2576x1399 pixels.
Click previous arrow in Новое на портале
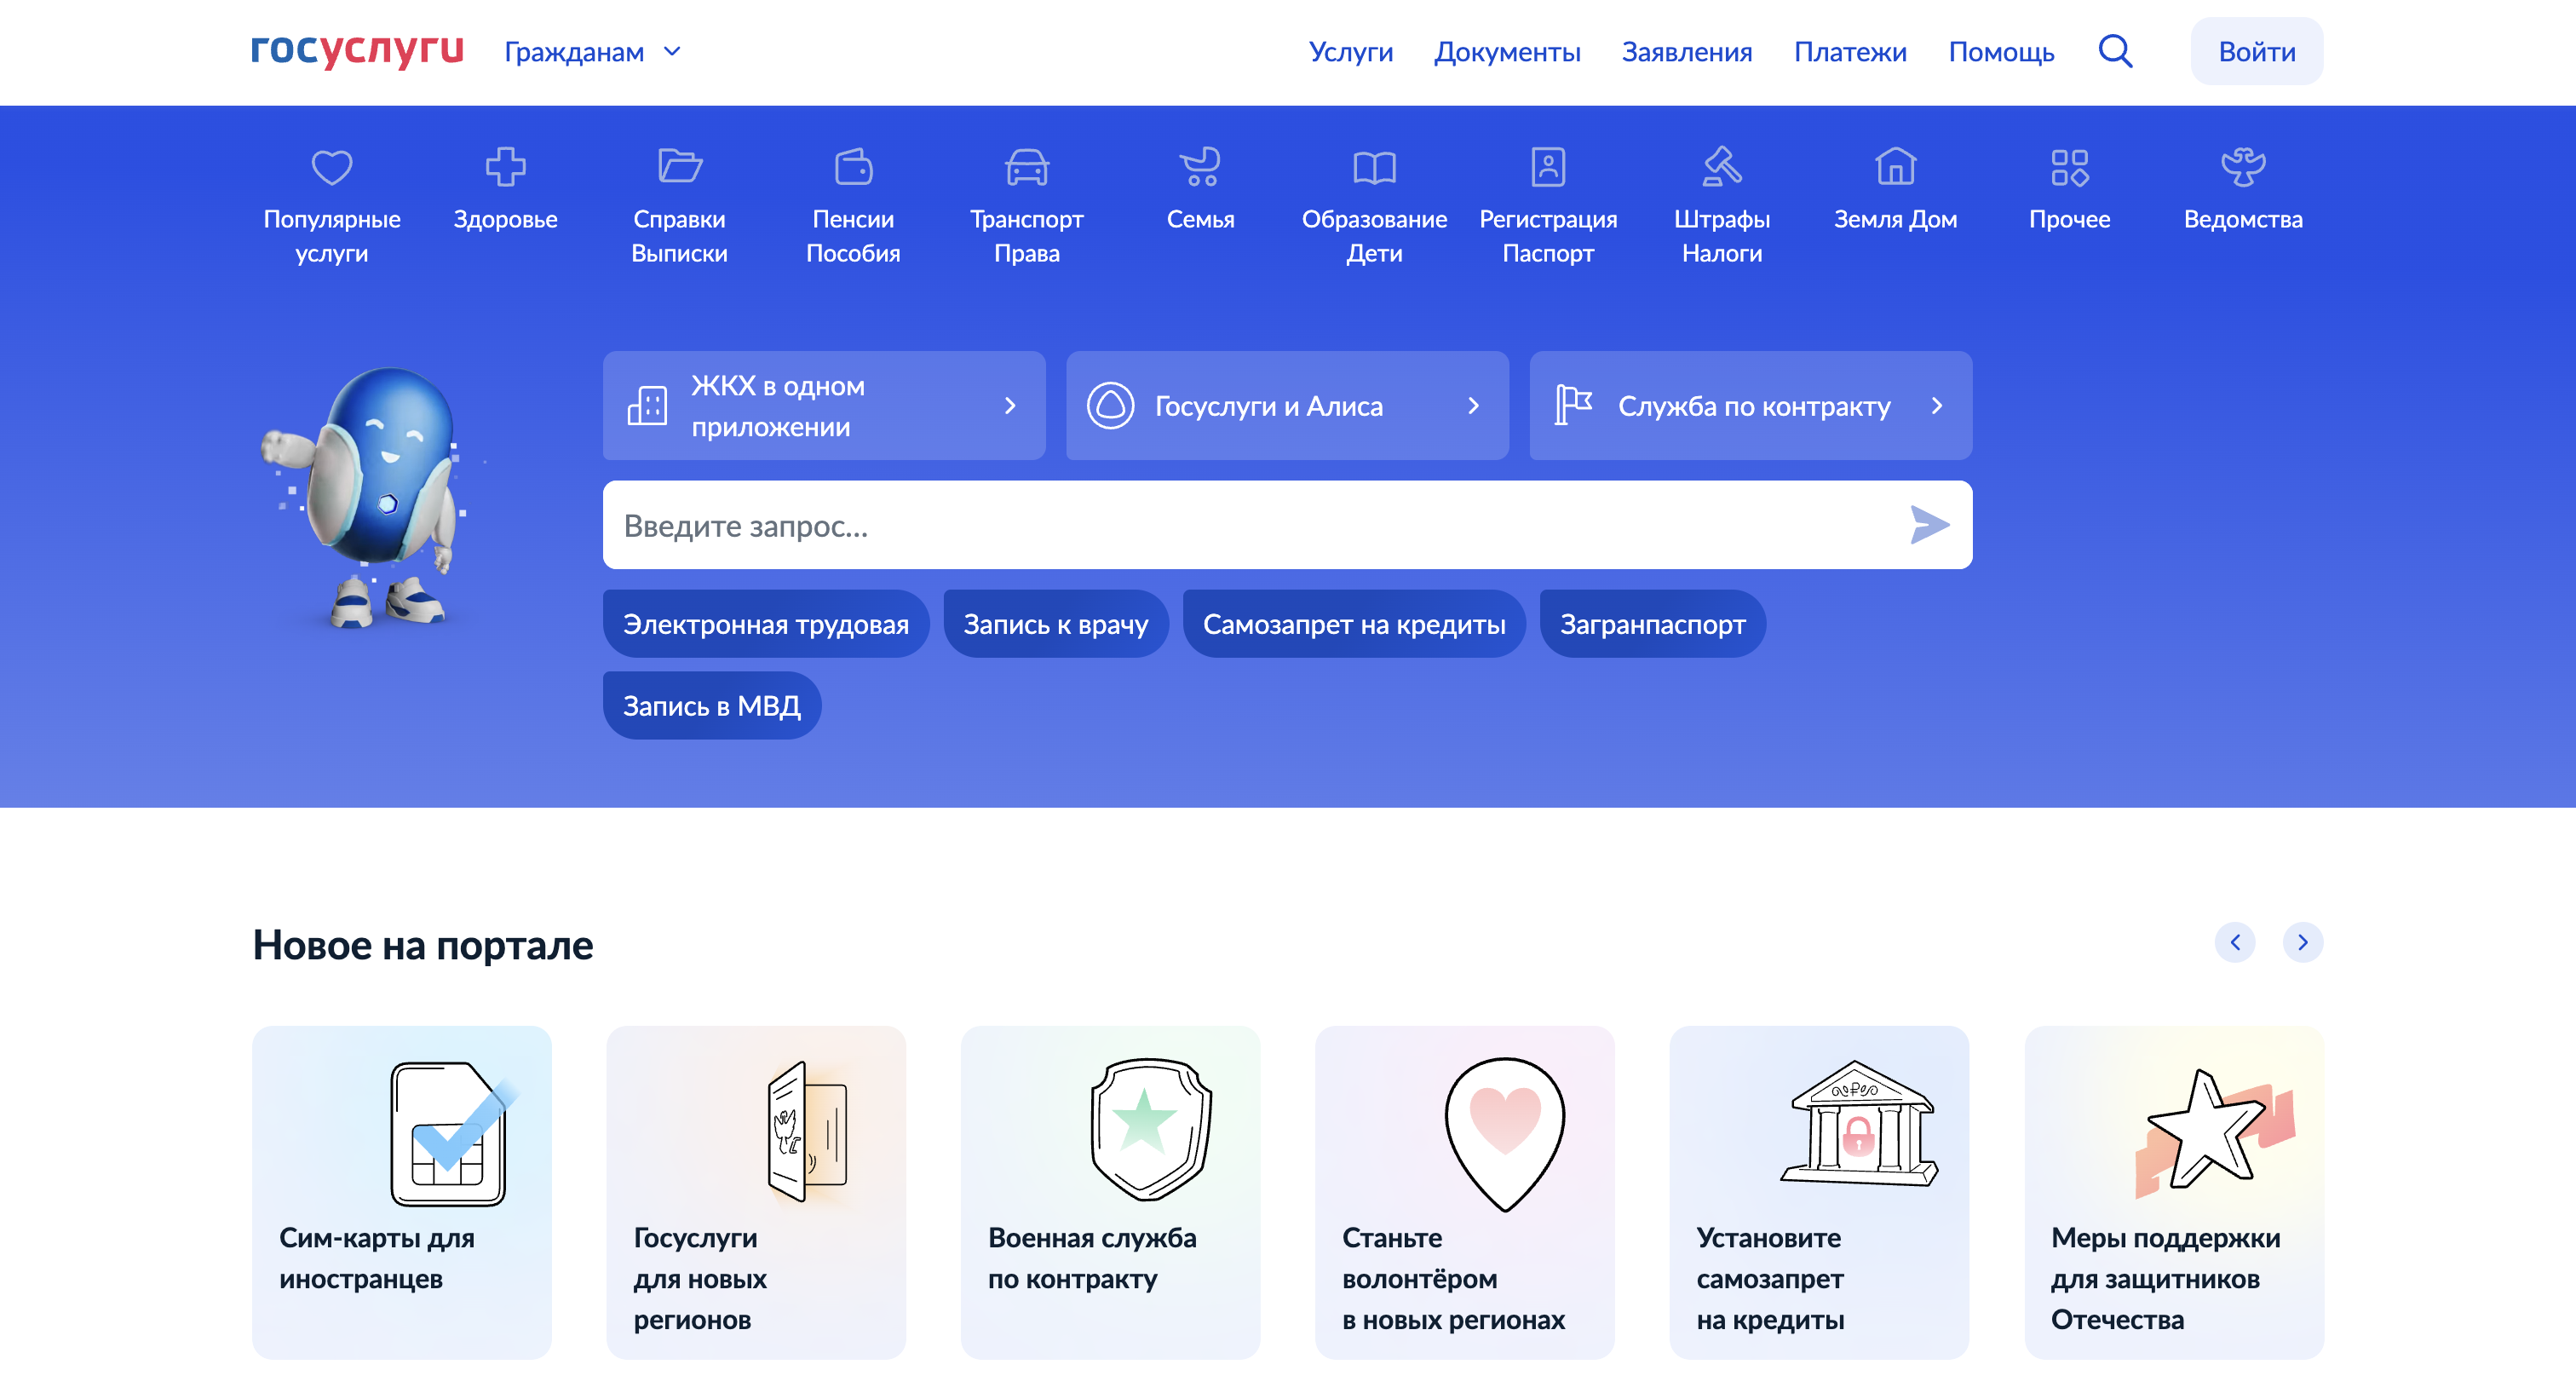click(x=2235, y=942)
